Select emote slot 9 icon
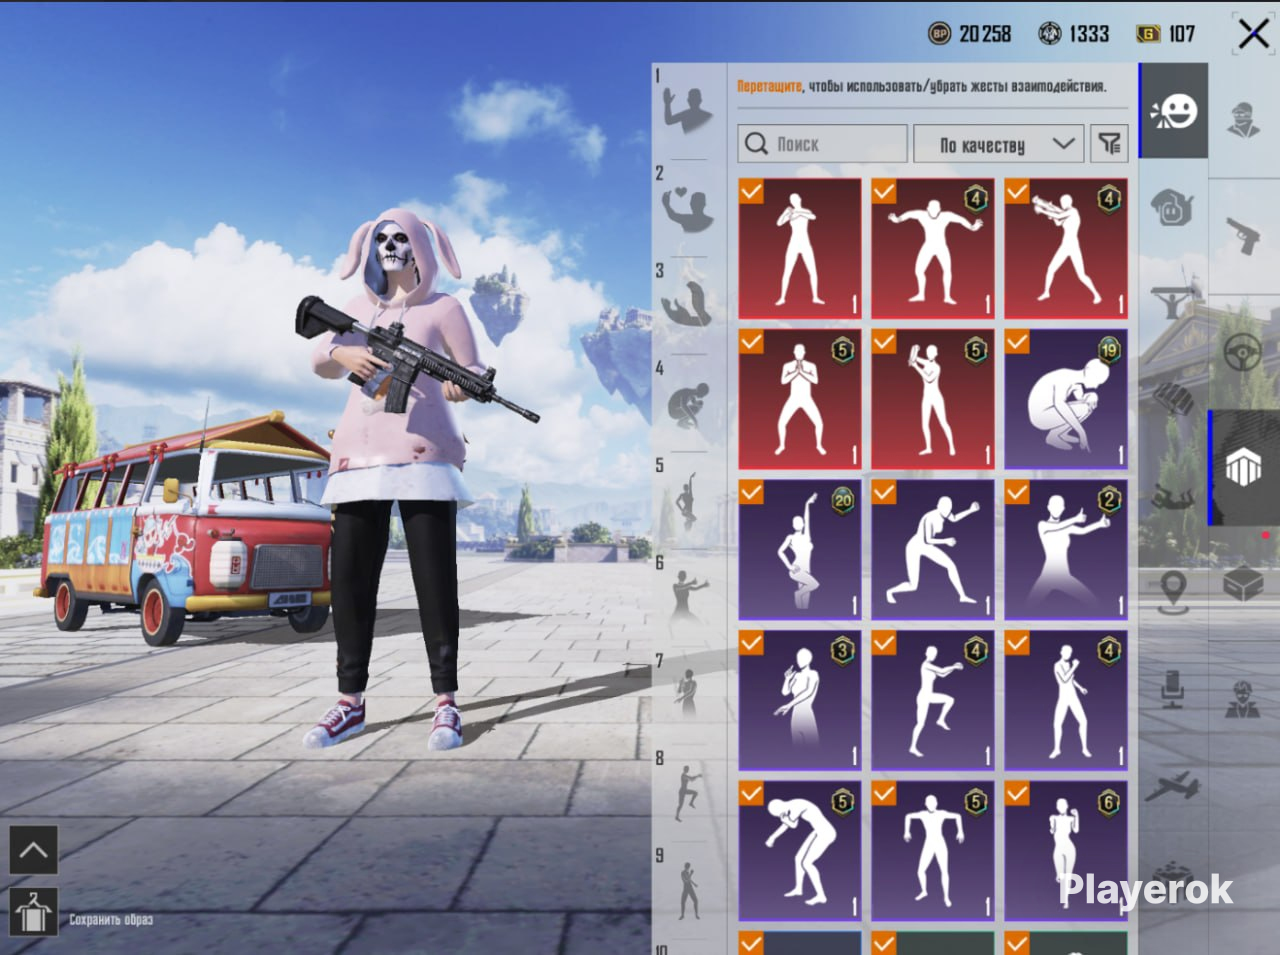The height and width of the screenshot is (955, 1280). coord(689,889)
